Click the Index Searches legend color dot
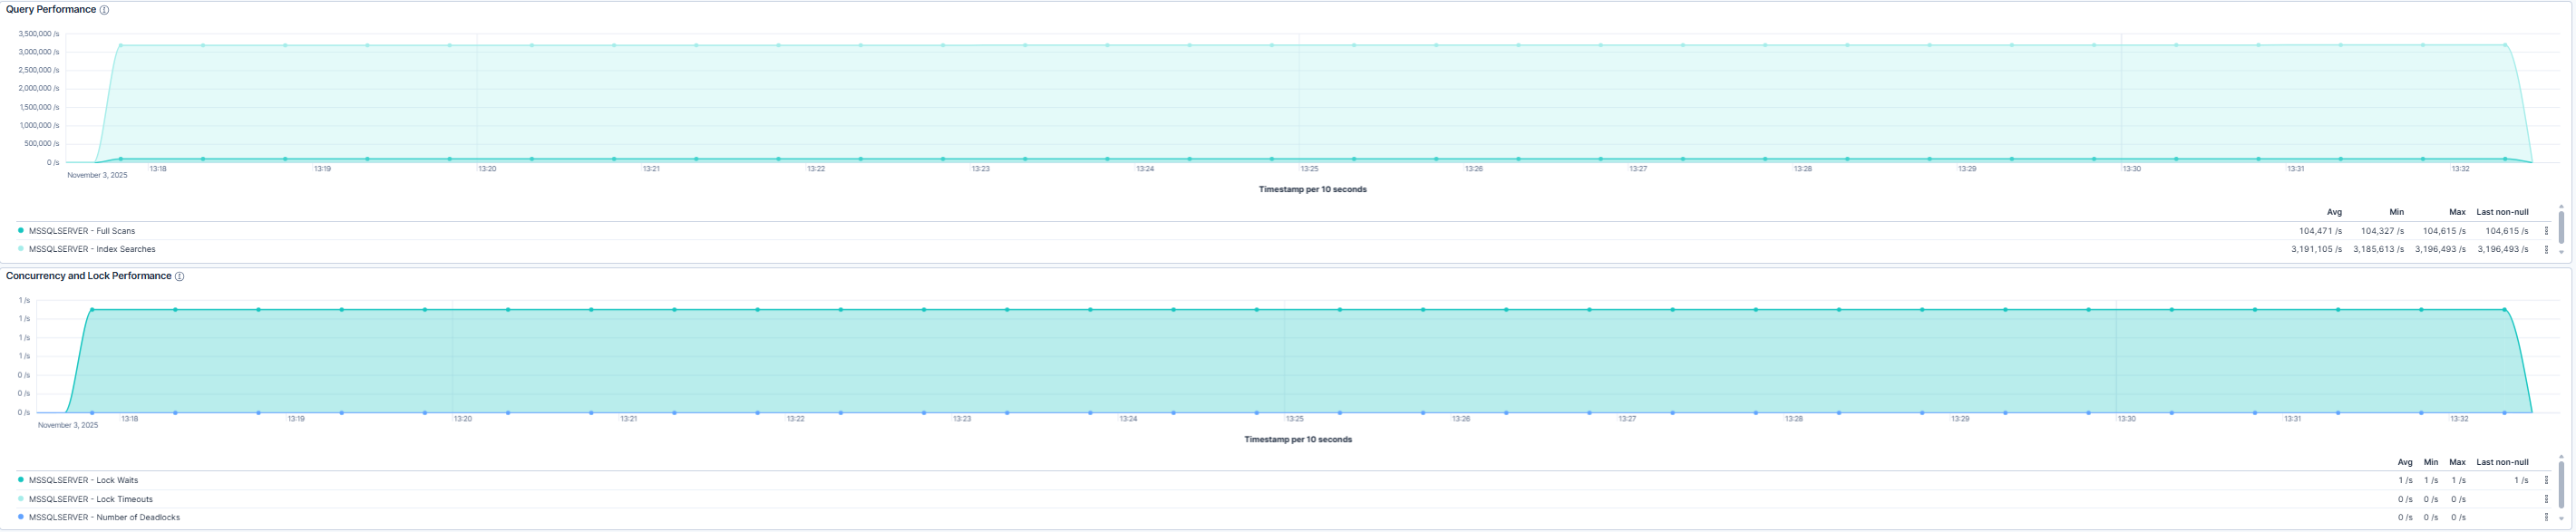The image size is (2576, 532). [x=21, y=249]
